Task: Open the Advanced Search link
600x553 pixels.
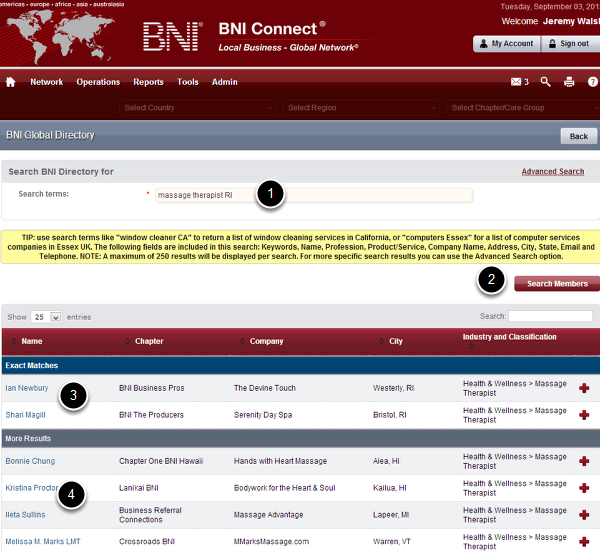Action: coord(552,172)
